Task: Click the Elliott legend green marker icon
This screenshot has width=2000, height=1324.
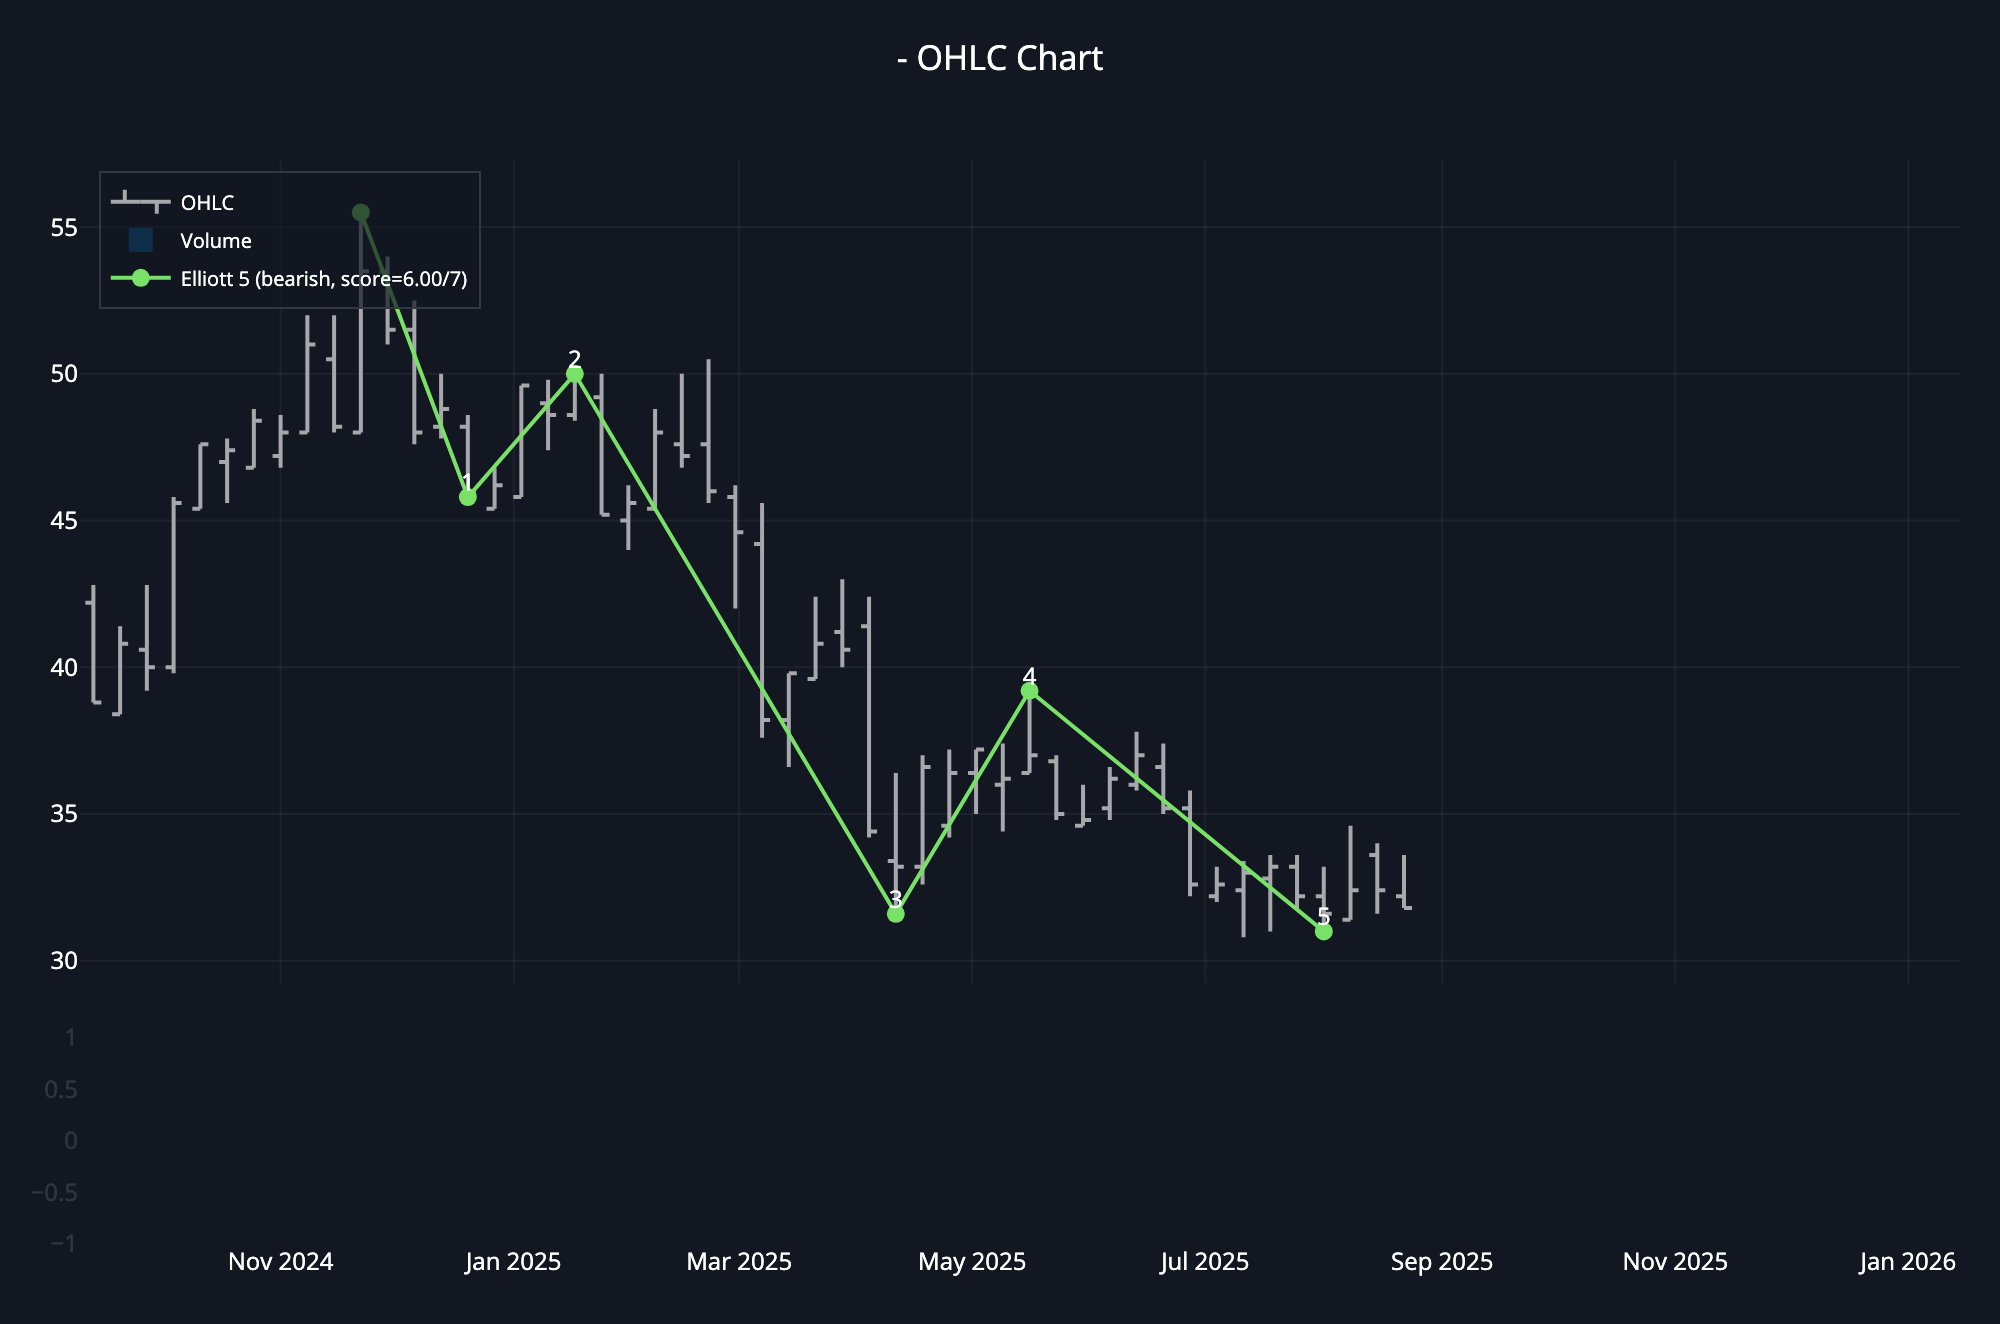Action: 141,278
